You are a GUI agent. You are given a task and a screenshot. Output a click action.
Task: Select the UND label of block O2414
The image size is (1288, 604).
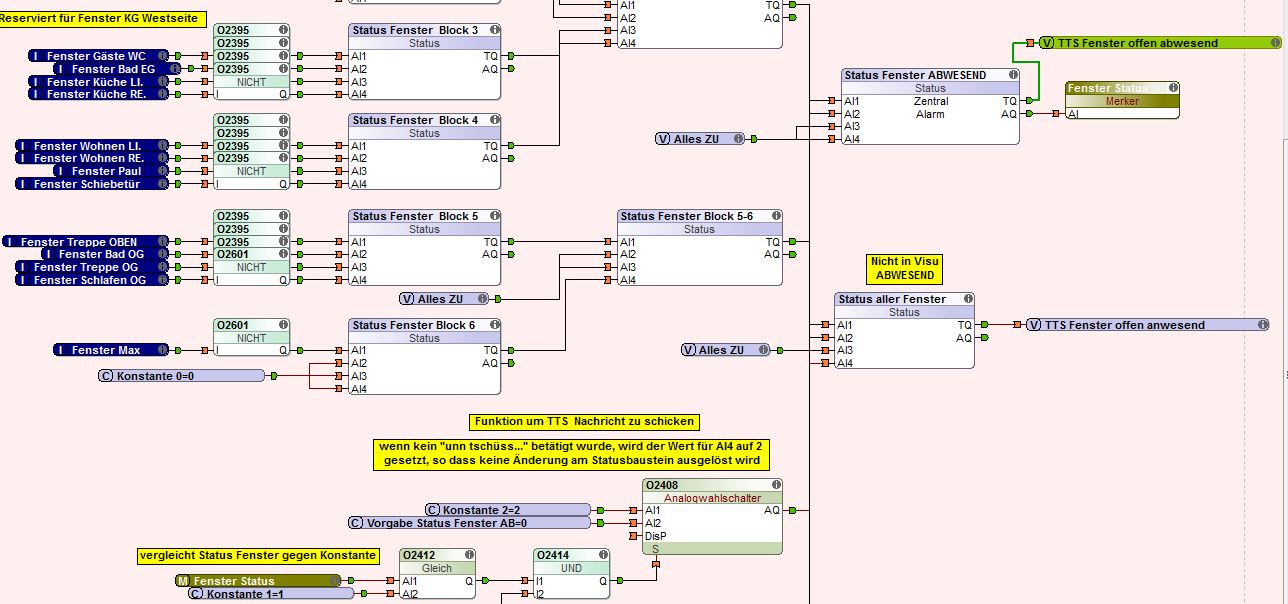pyautogui.click(x=571, y=568)
